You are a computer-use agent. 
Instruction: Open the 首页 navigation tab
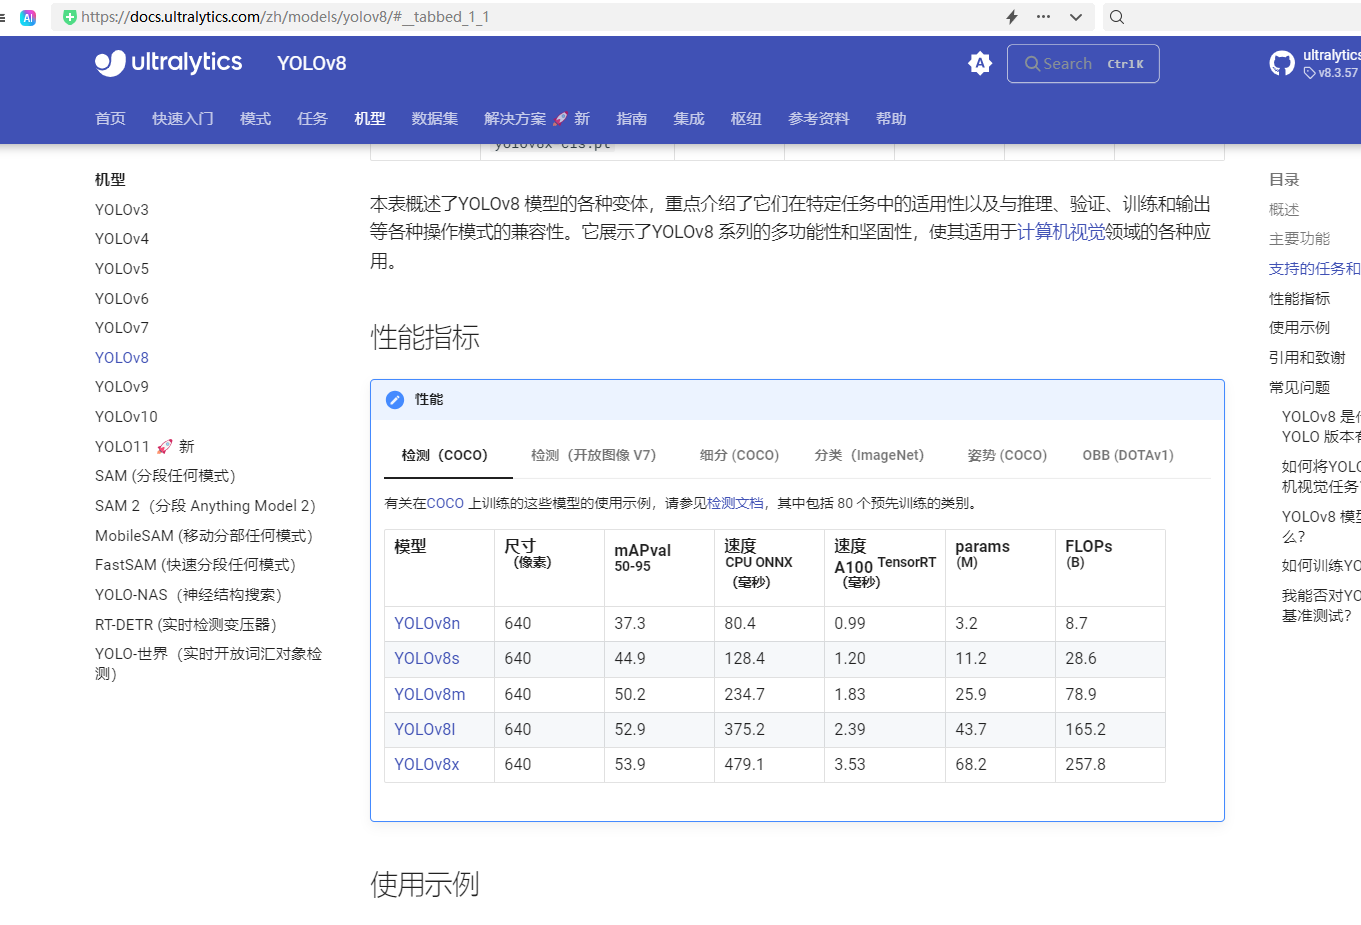[x=110, y=119]
